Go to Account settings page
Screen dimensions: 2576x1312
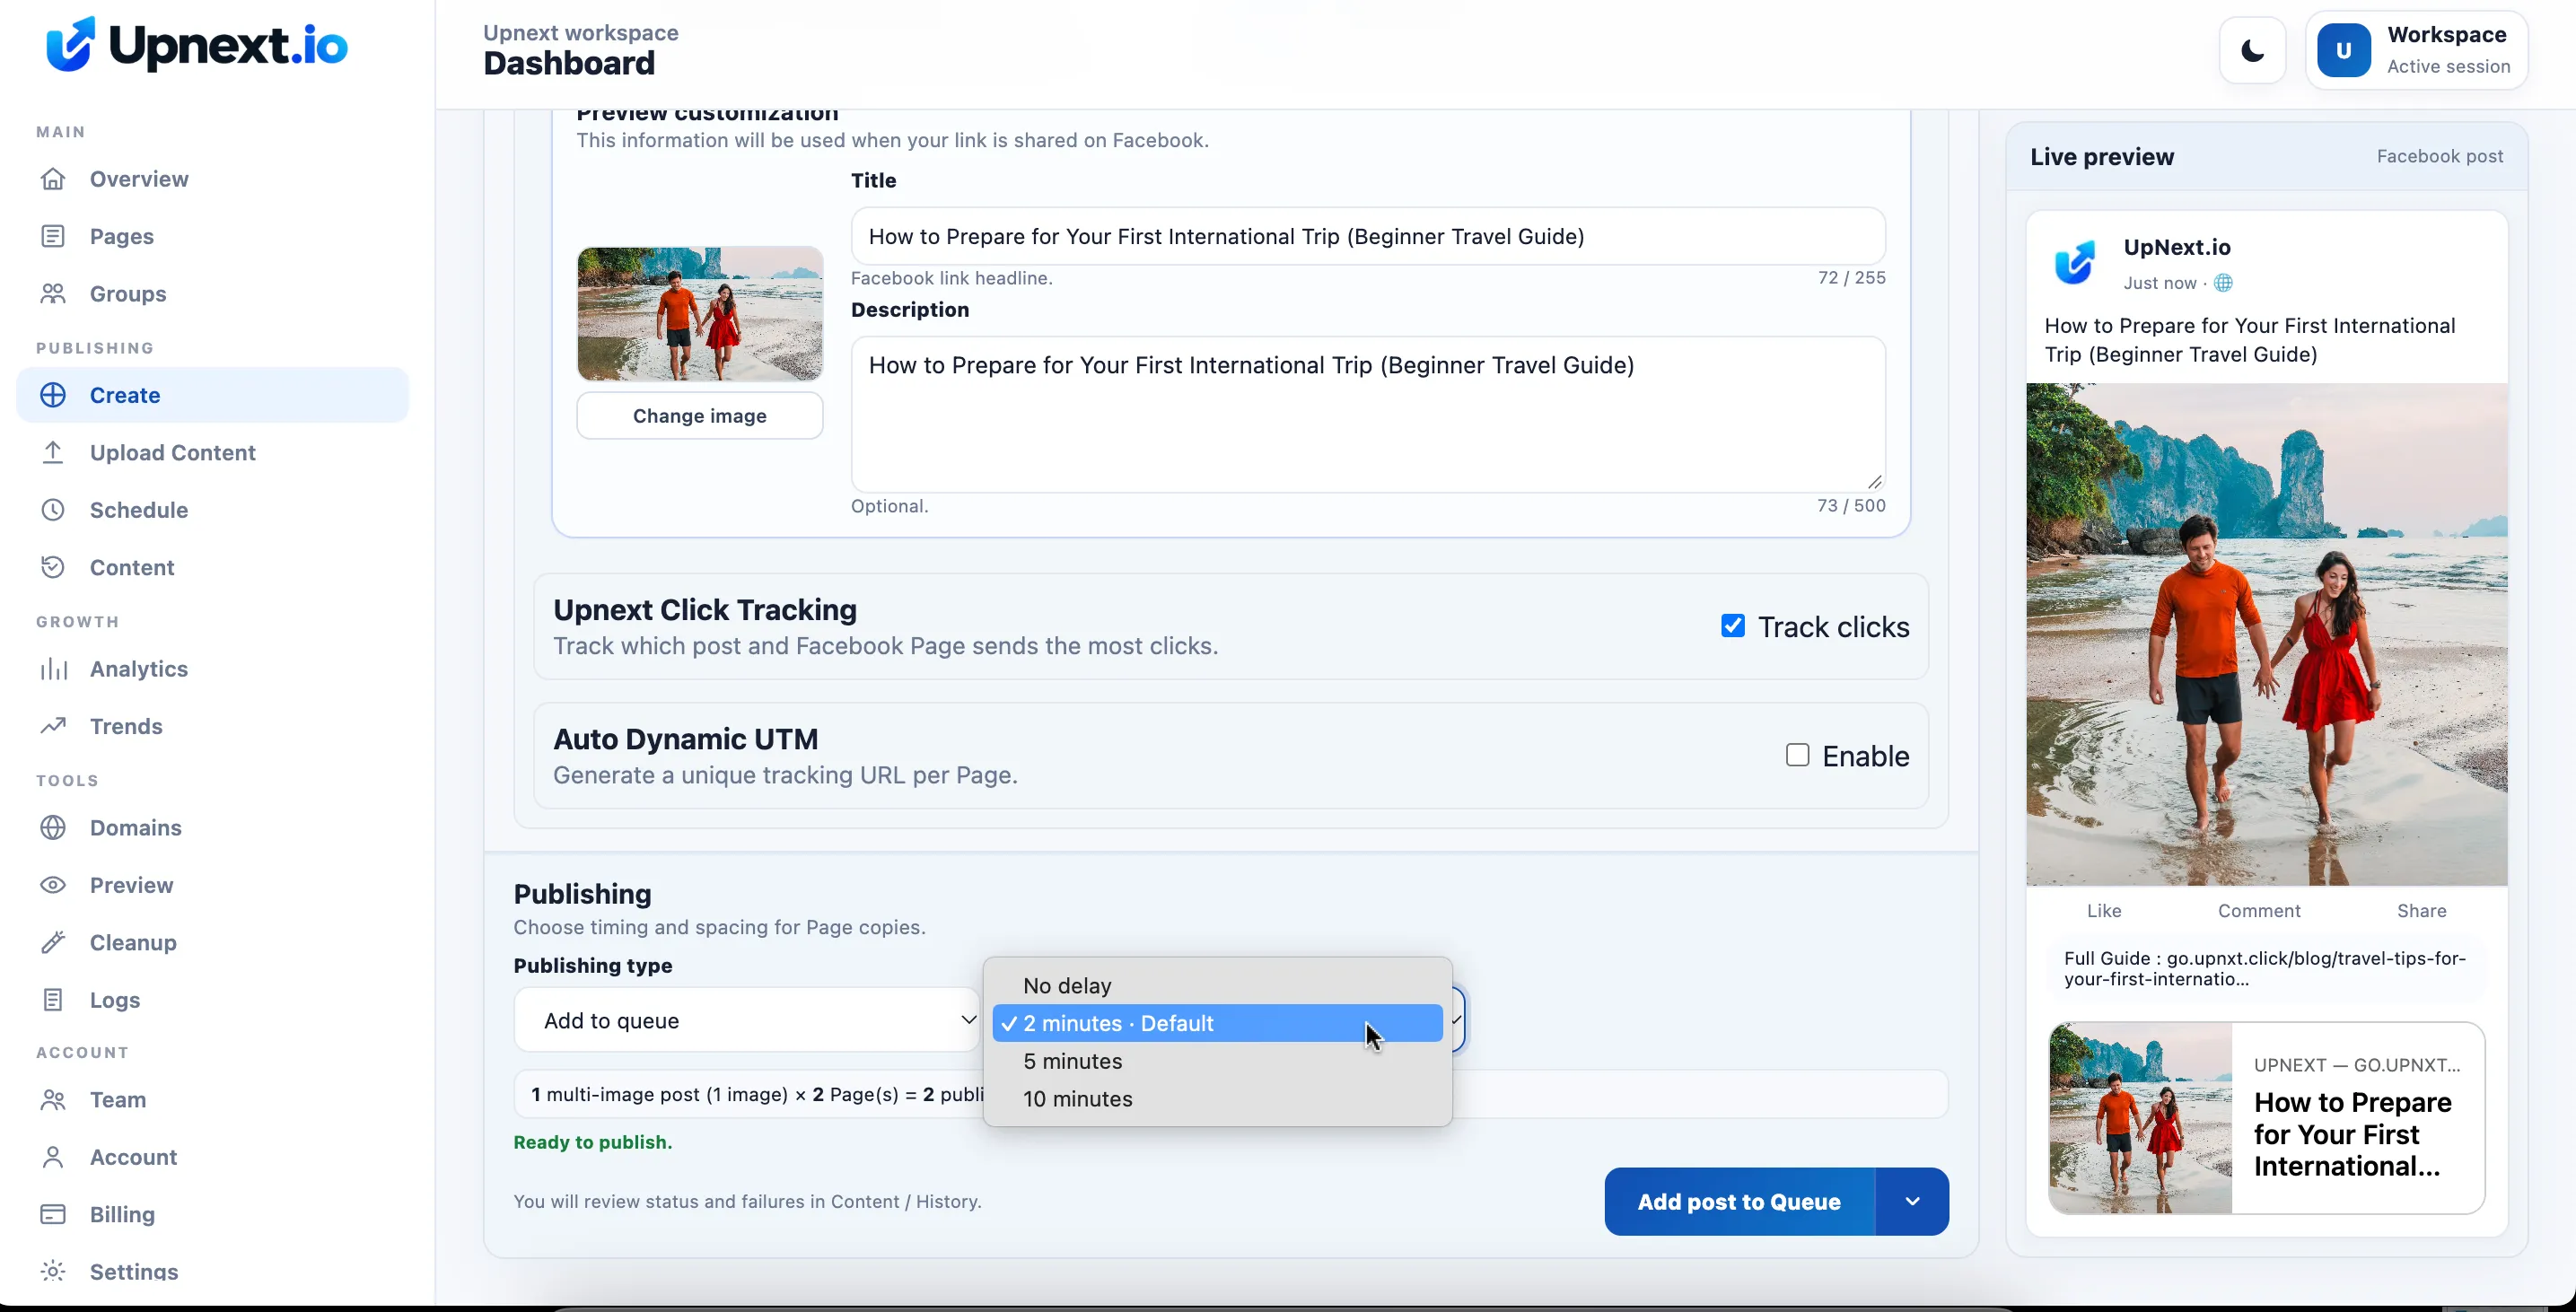[x=133, y=1157]
